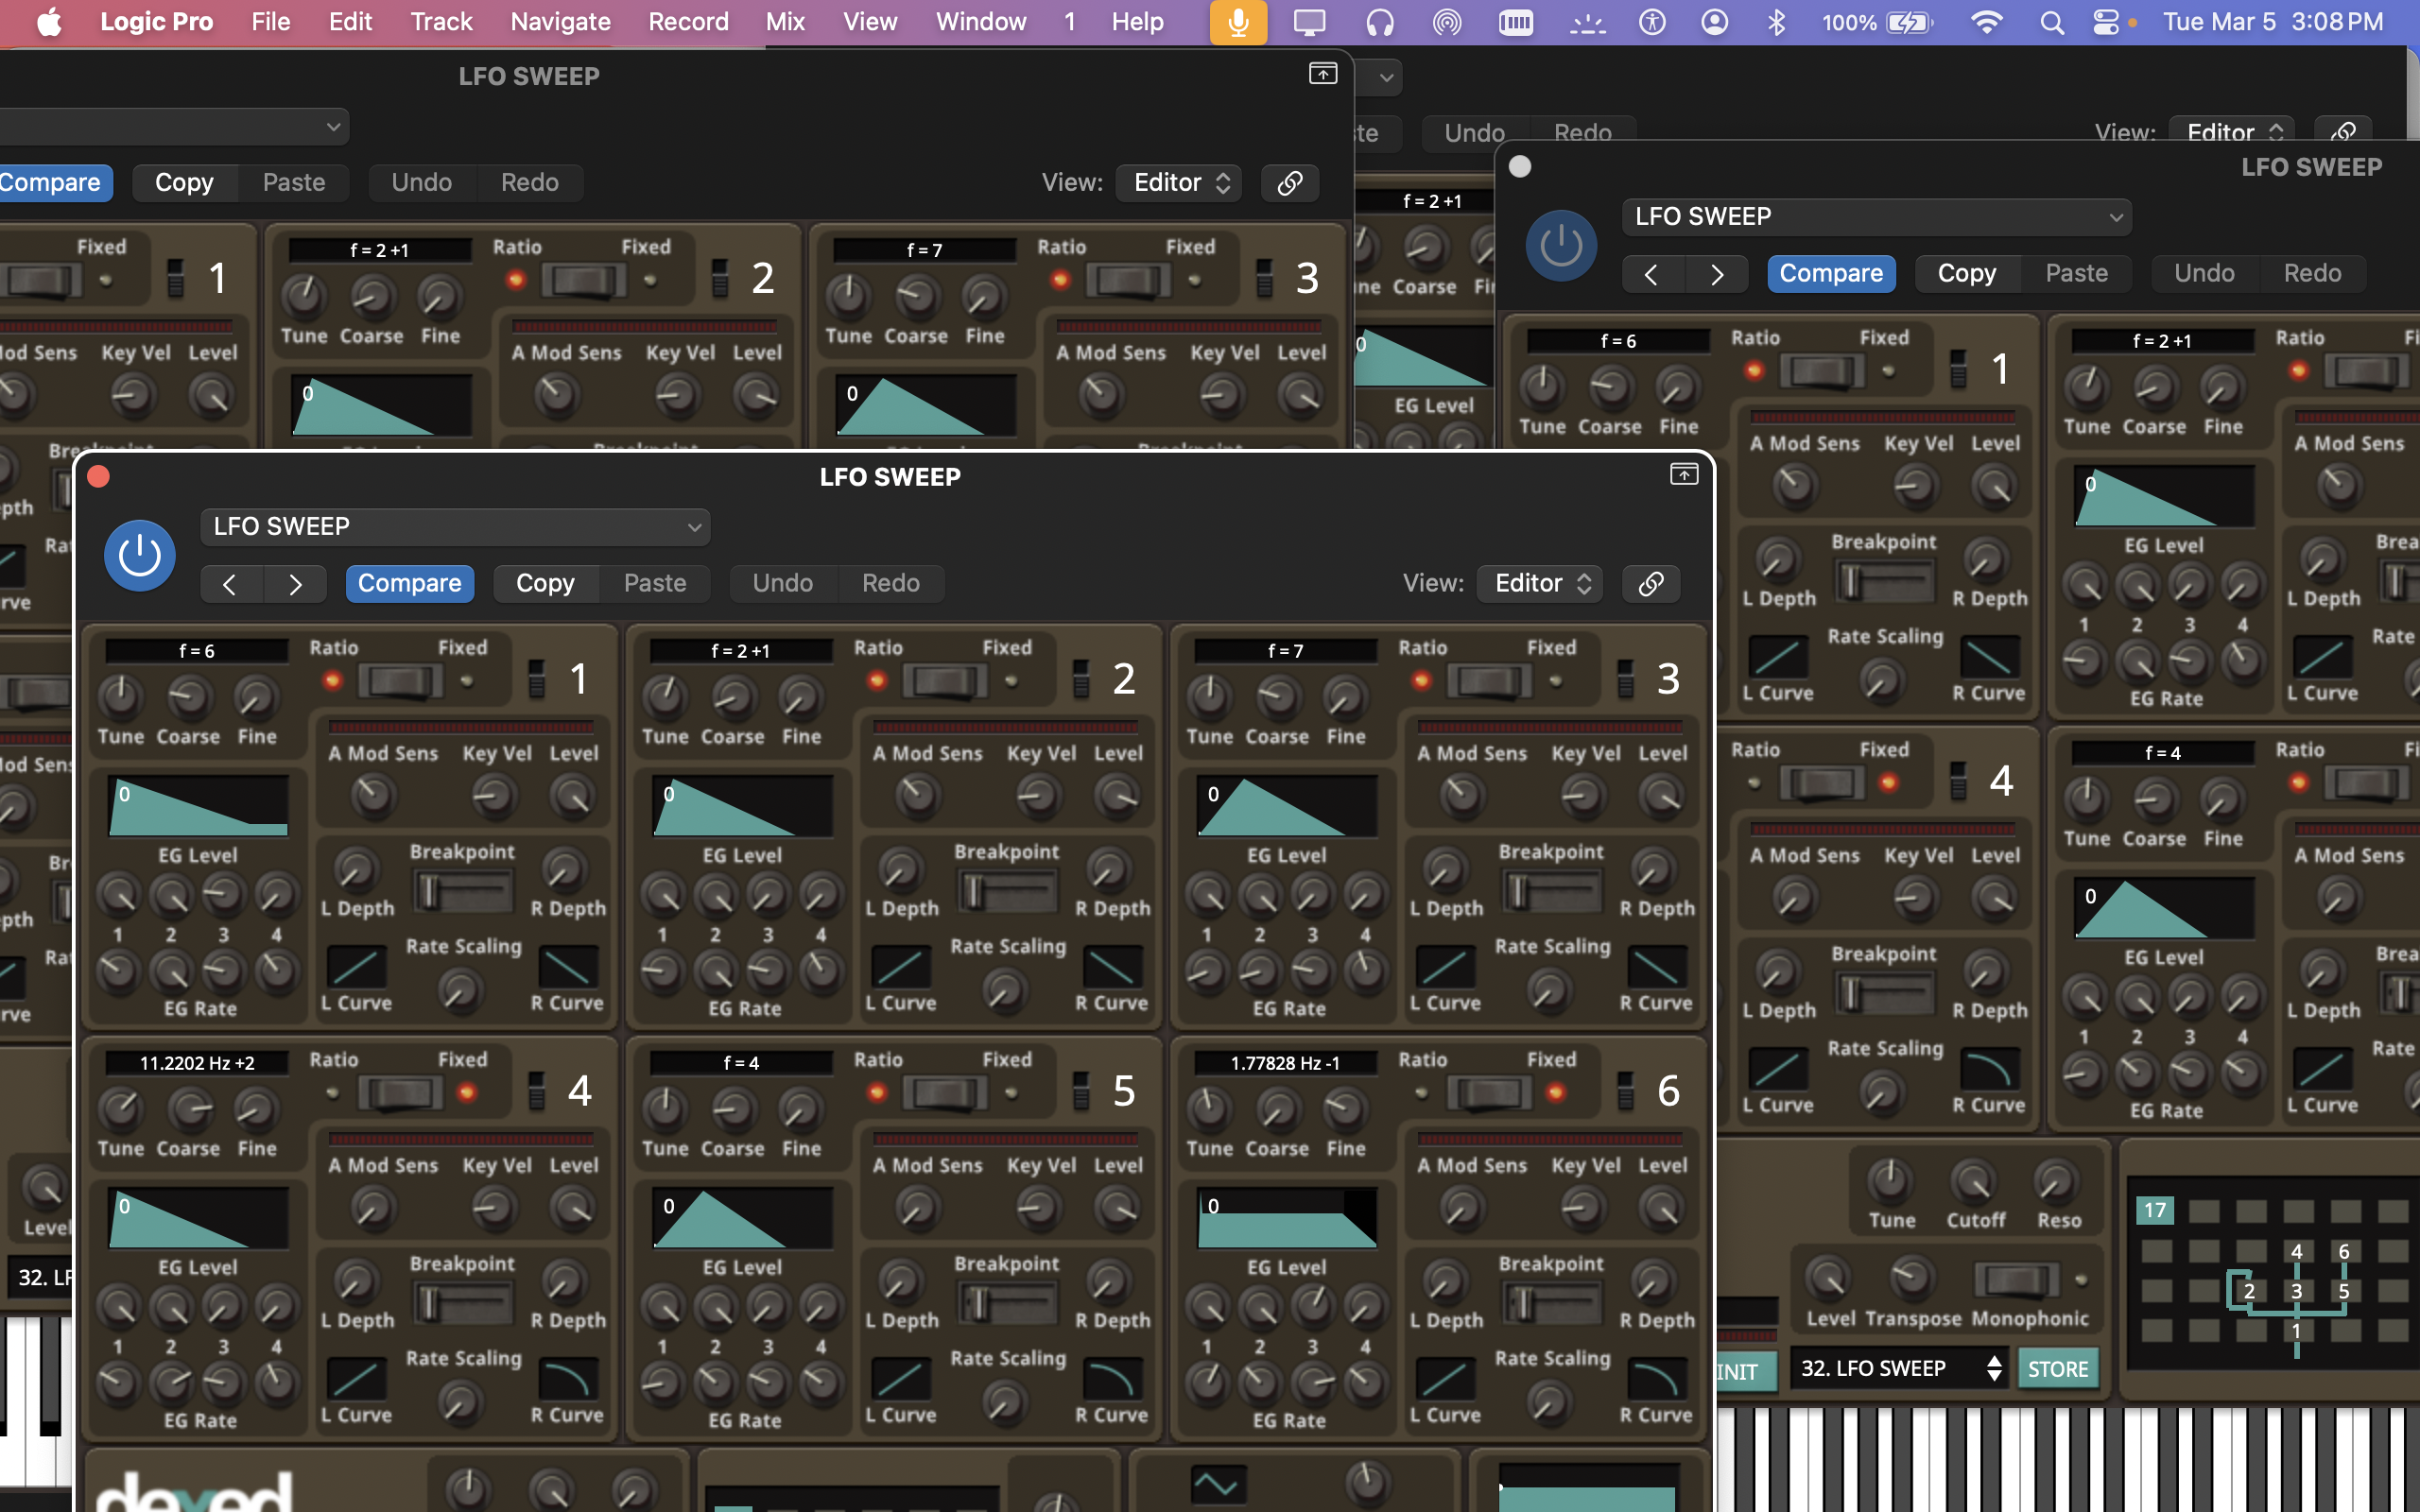This screenshot has width=2420, height=1512.
Task: Click operator 3 Fine knob in front window
Action: 1345,697
